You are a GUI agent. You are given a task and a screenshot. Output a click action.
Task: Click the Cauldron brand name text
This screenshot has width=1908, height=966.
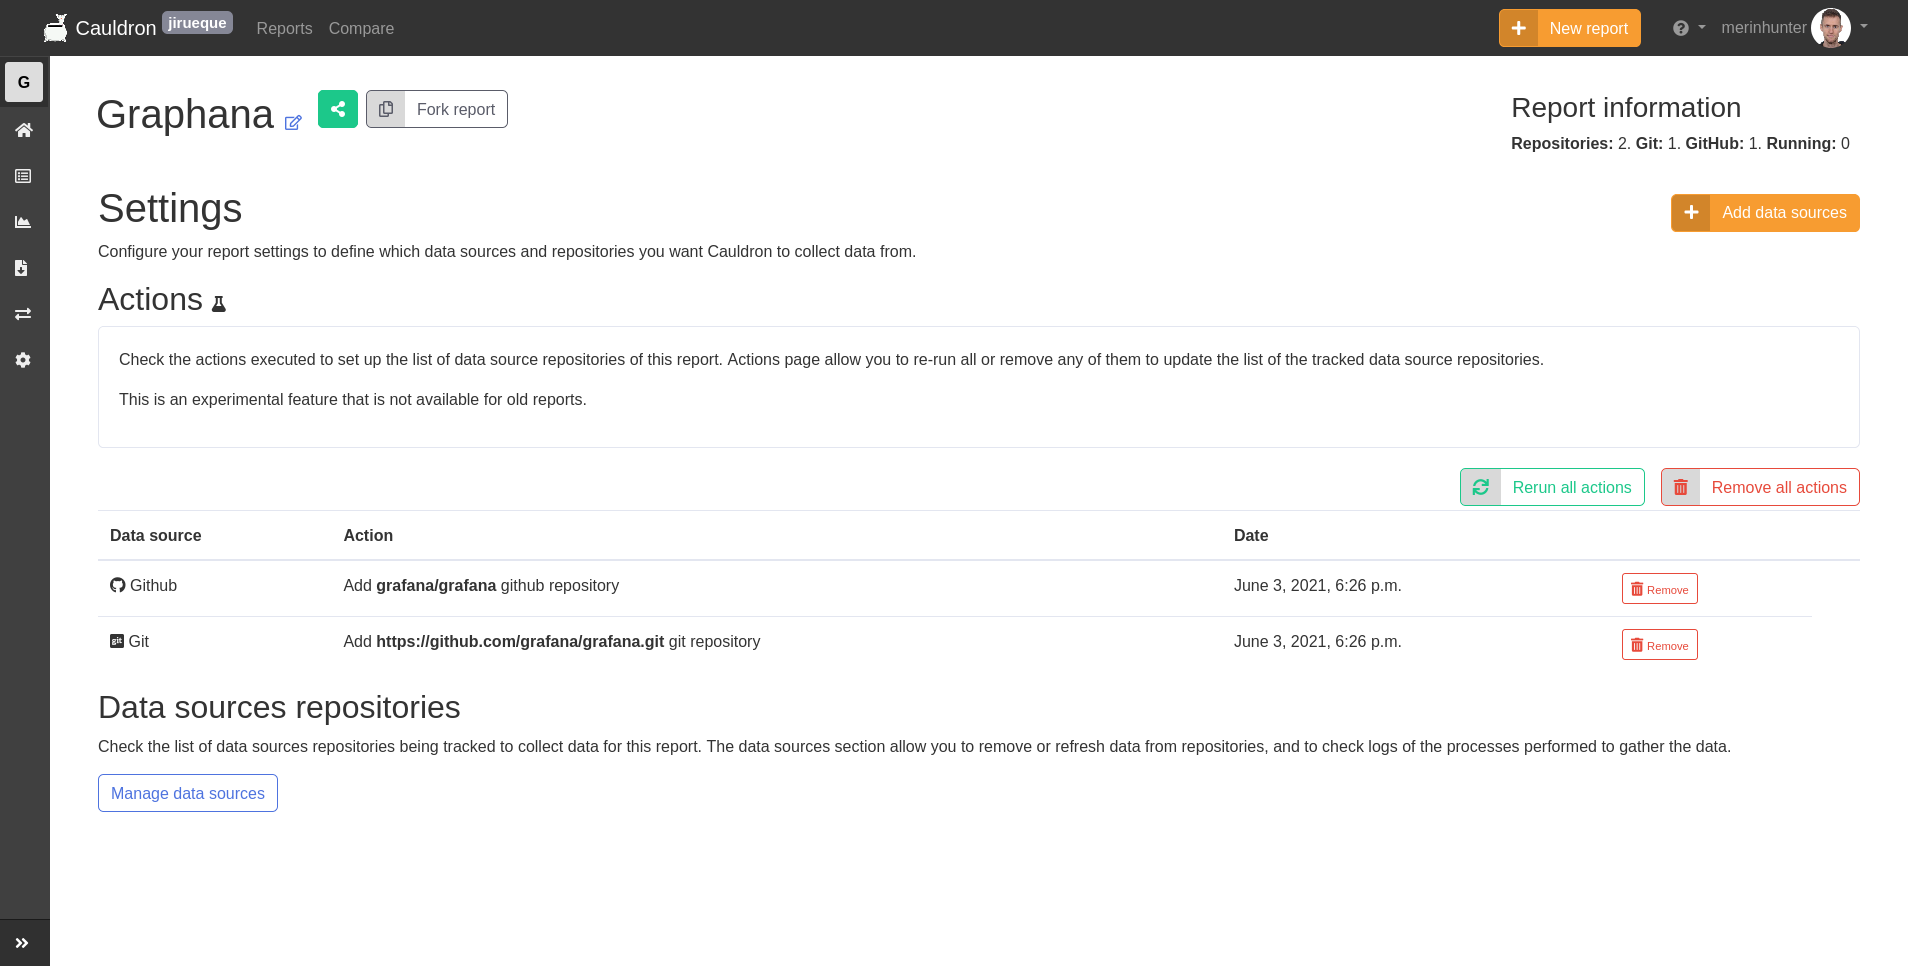[116, 28]
